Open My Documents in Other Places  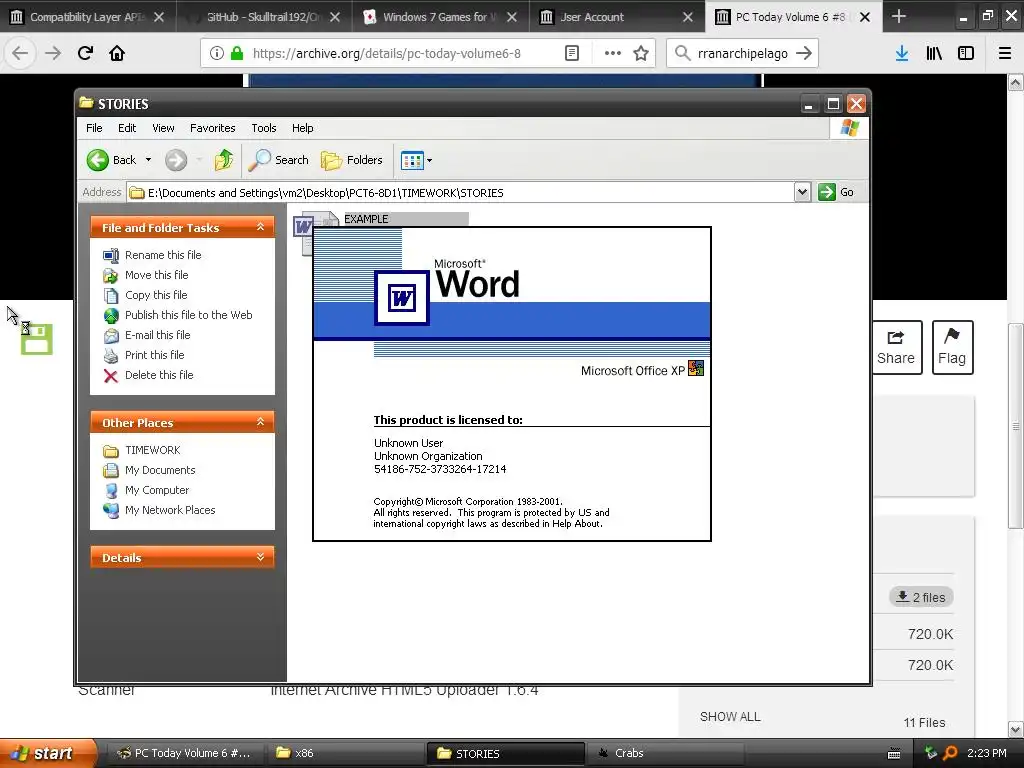(160, 470)
